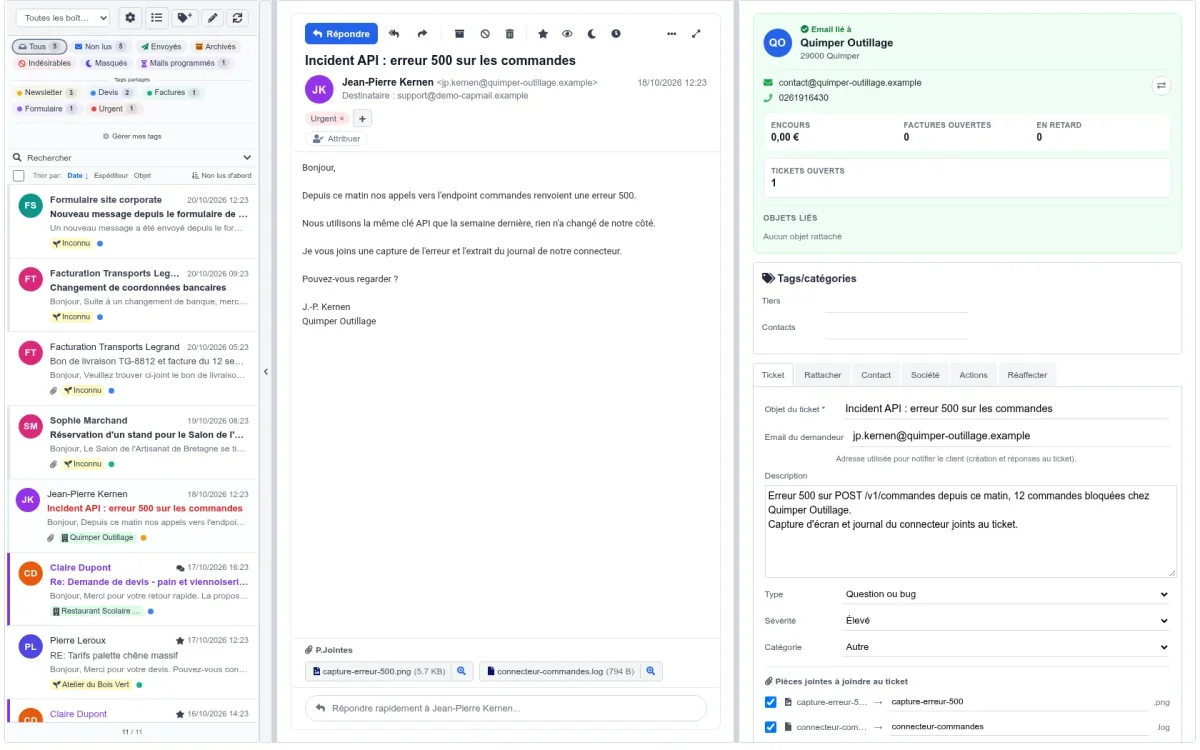Filter by the Devis tag

pos(111,92)
